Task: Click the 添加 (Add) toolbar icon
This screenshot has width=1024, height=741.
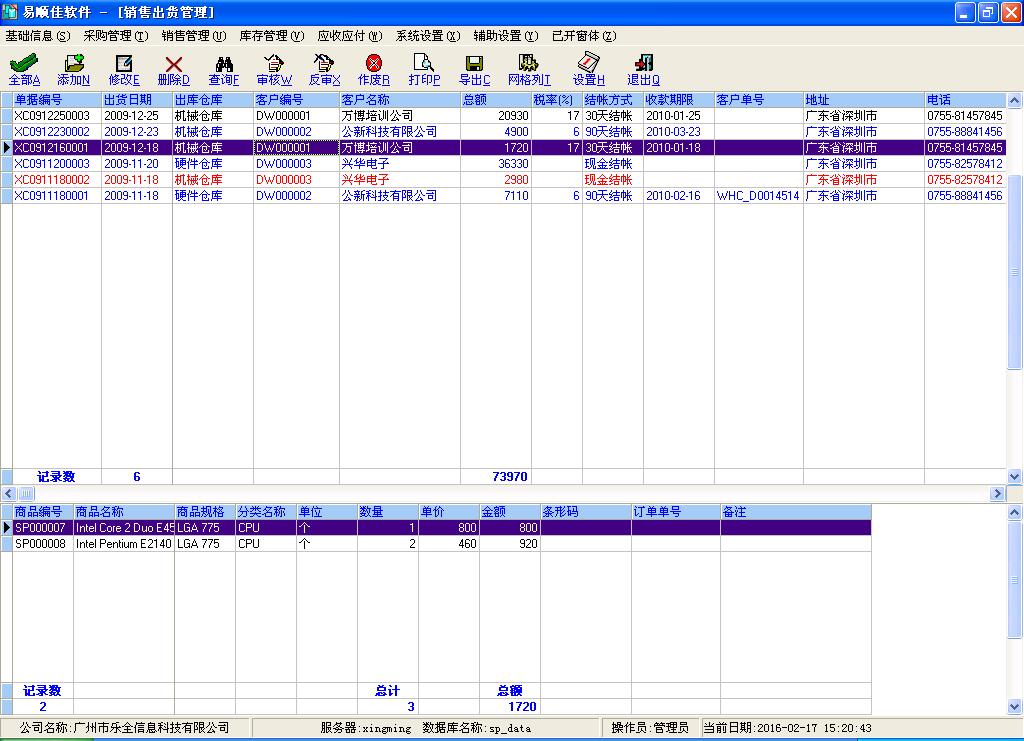Action: pyautogui.click(x=73, y=68)
